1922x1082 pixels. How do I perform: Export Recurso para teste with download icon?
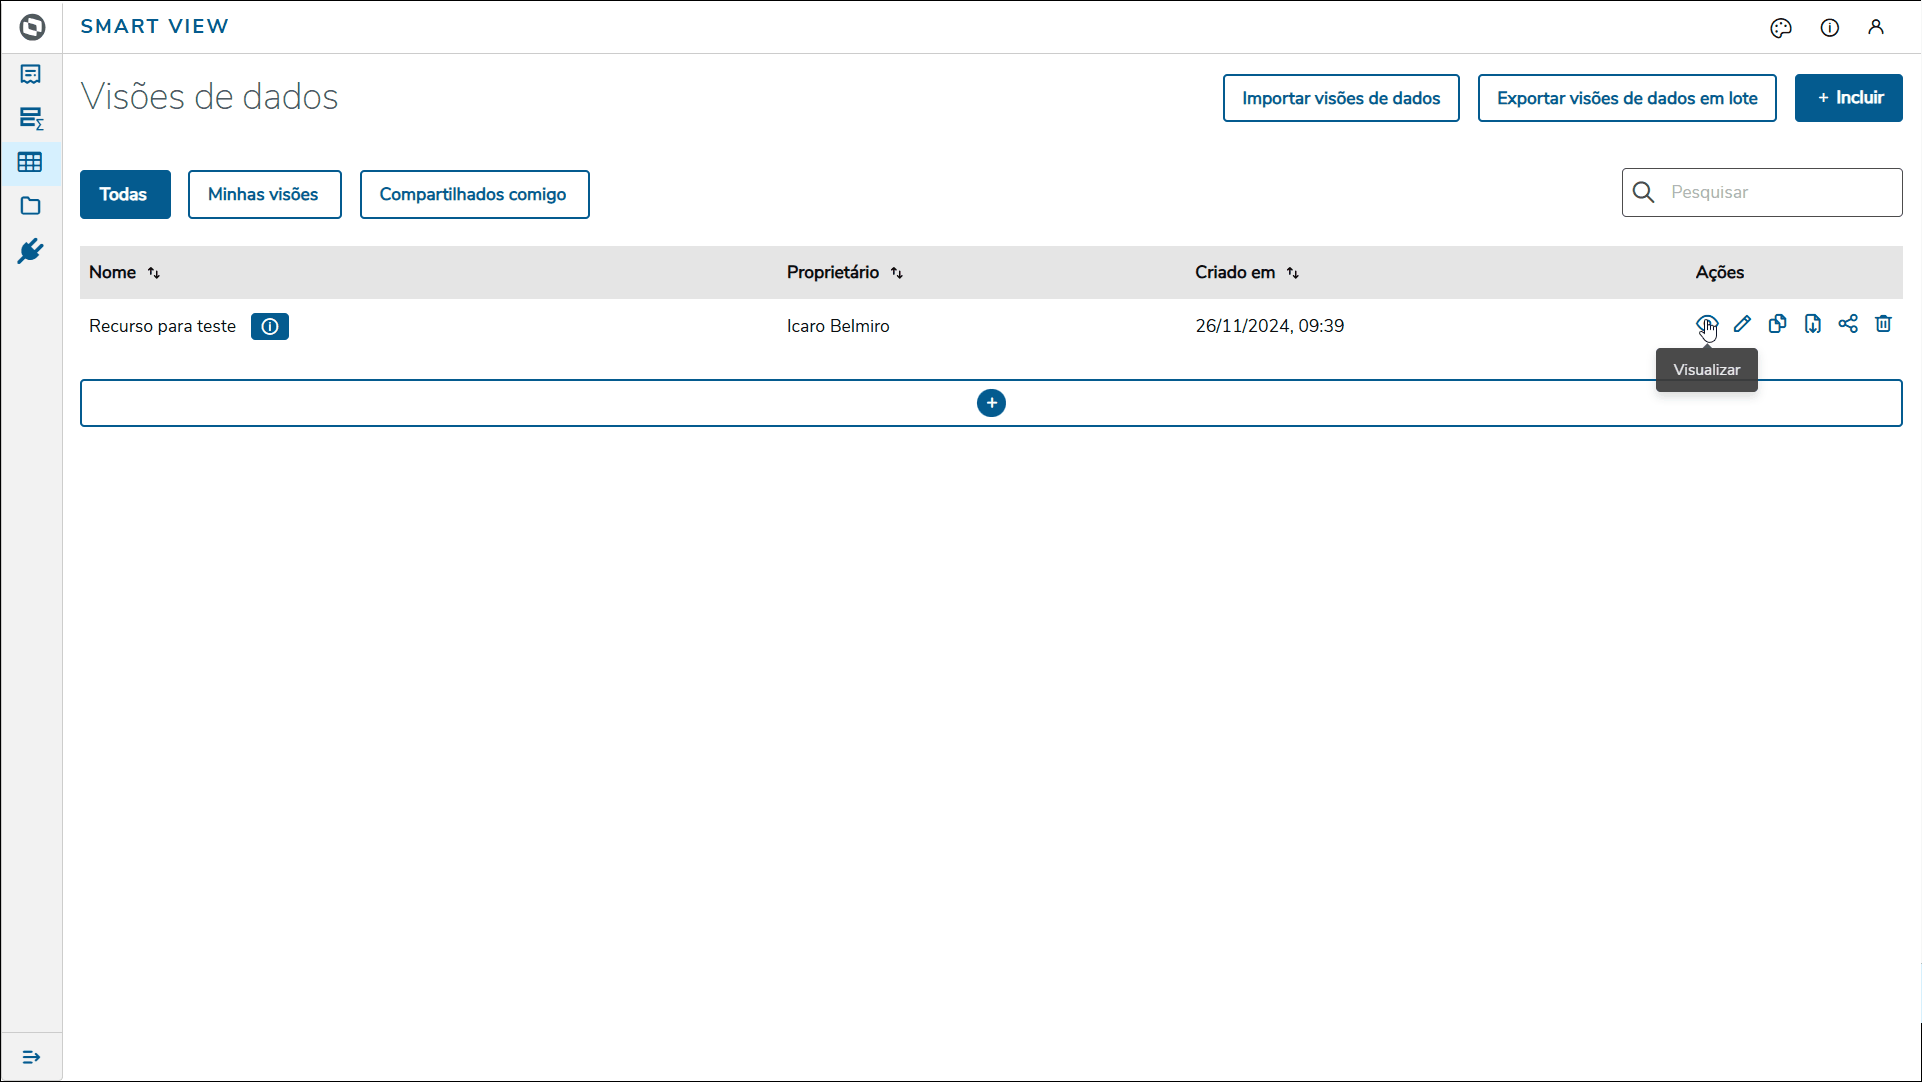coord(1812,324)
